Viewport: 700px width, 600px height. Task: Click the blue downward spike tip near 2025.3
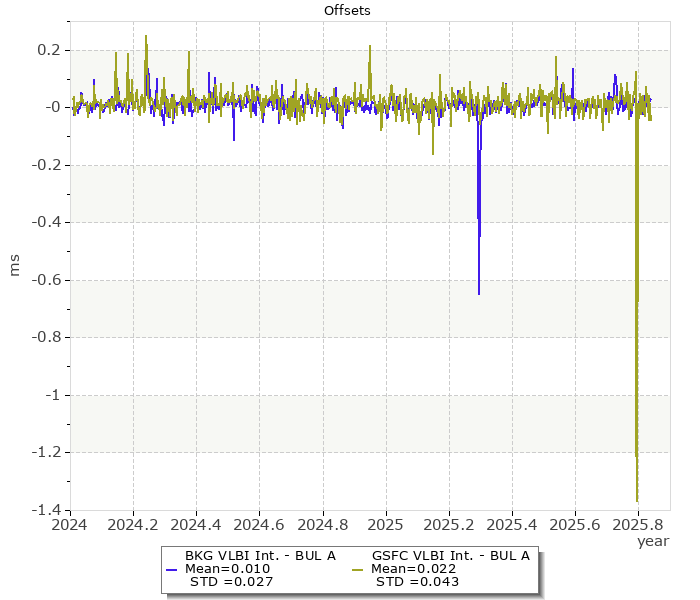479,294
